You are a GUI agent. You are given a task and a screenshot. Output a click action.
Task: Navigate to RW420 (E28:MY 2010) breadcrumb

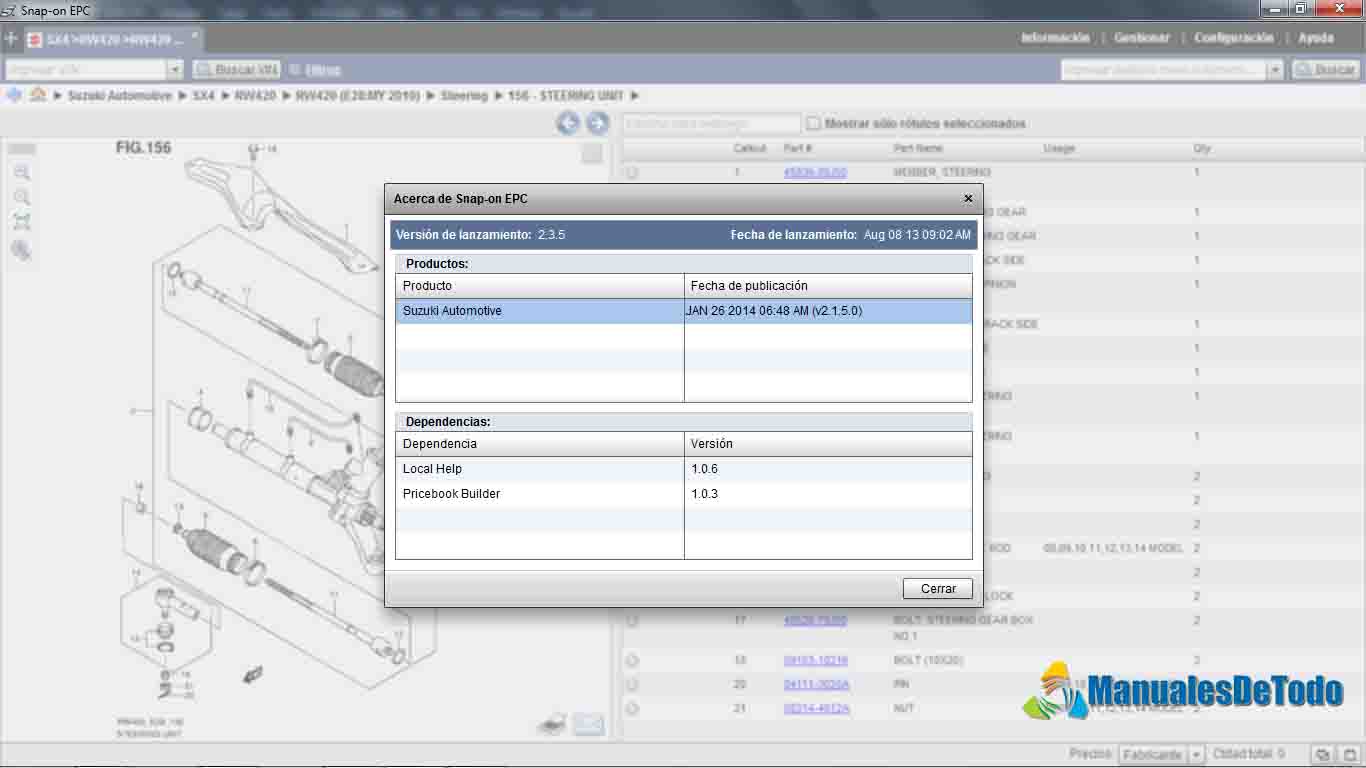[358, 96]
